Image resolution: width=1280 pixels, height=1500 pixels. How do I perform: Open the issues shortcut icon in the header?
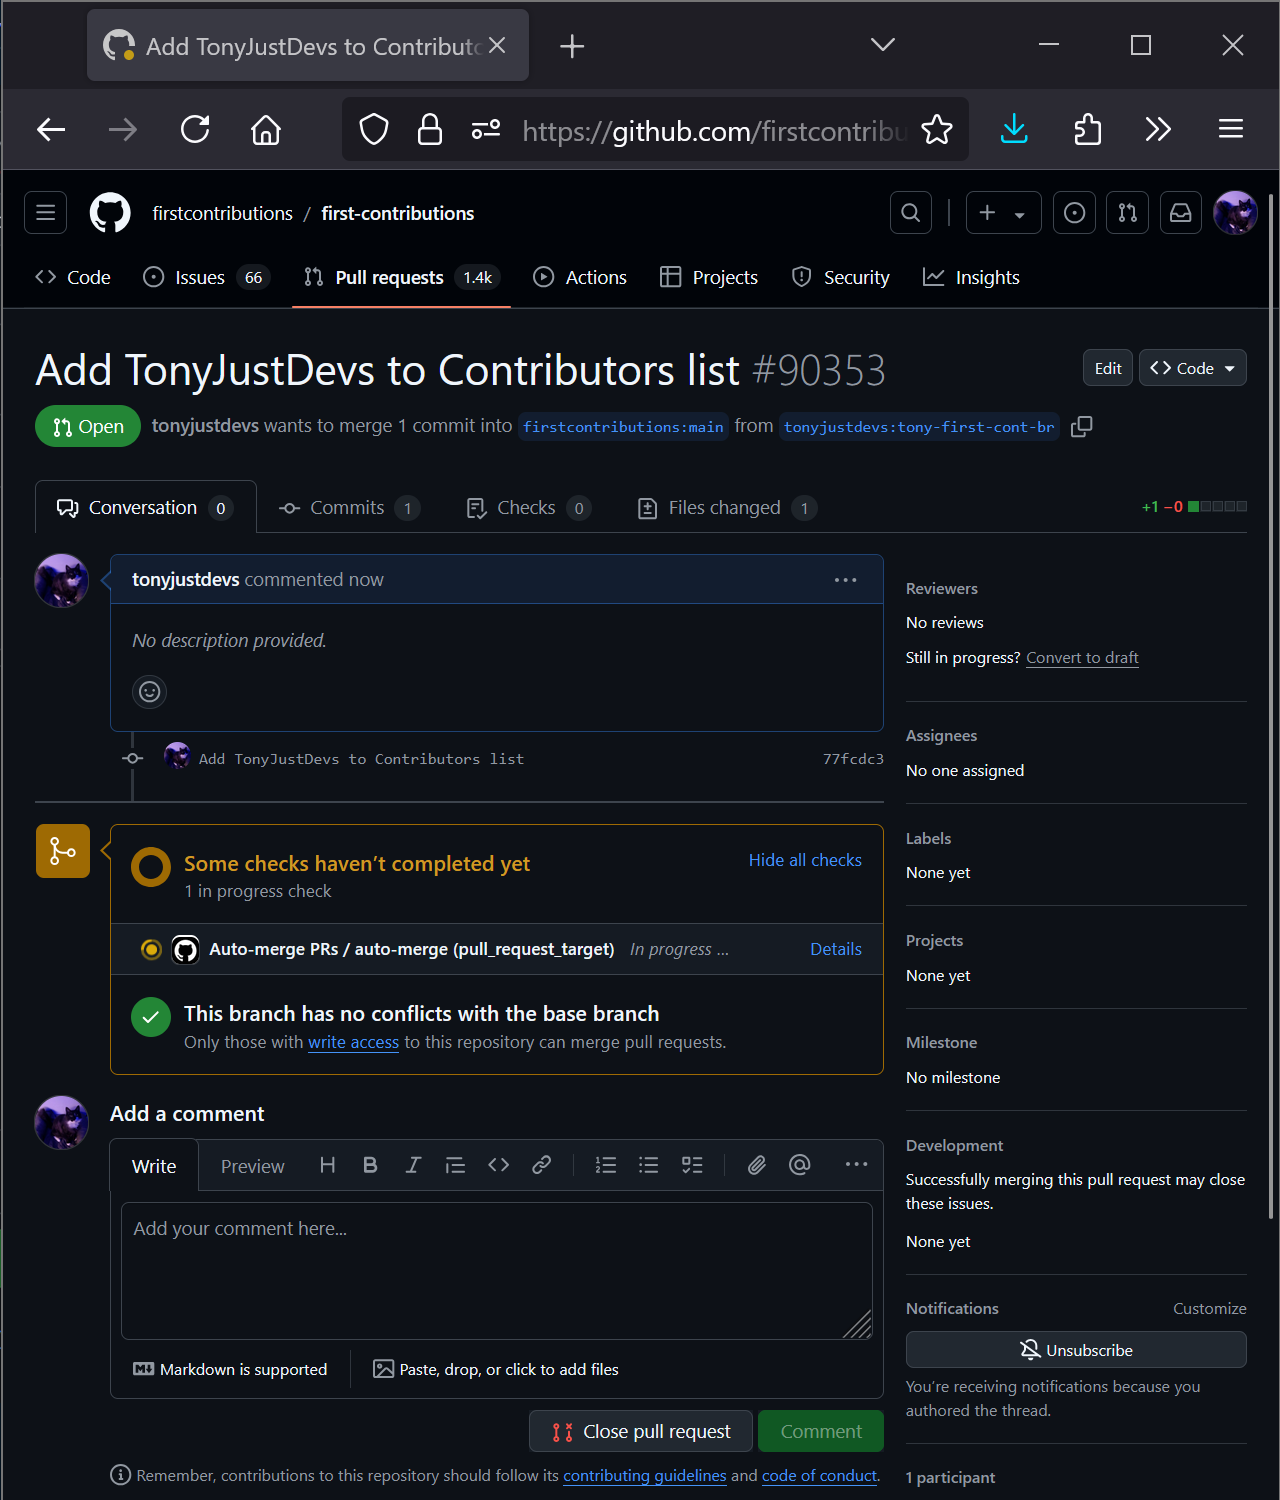[x=1075, y=212]
